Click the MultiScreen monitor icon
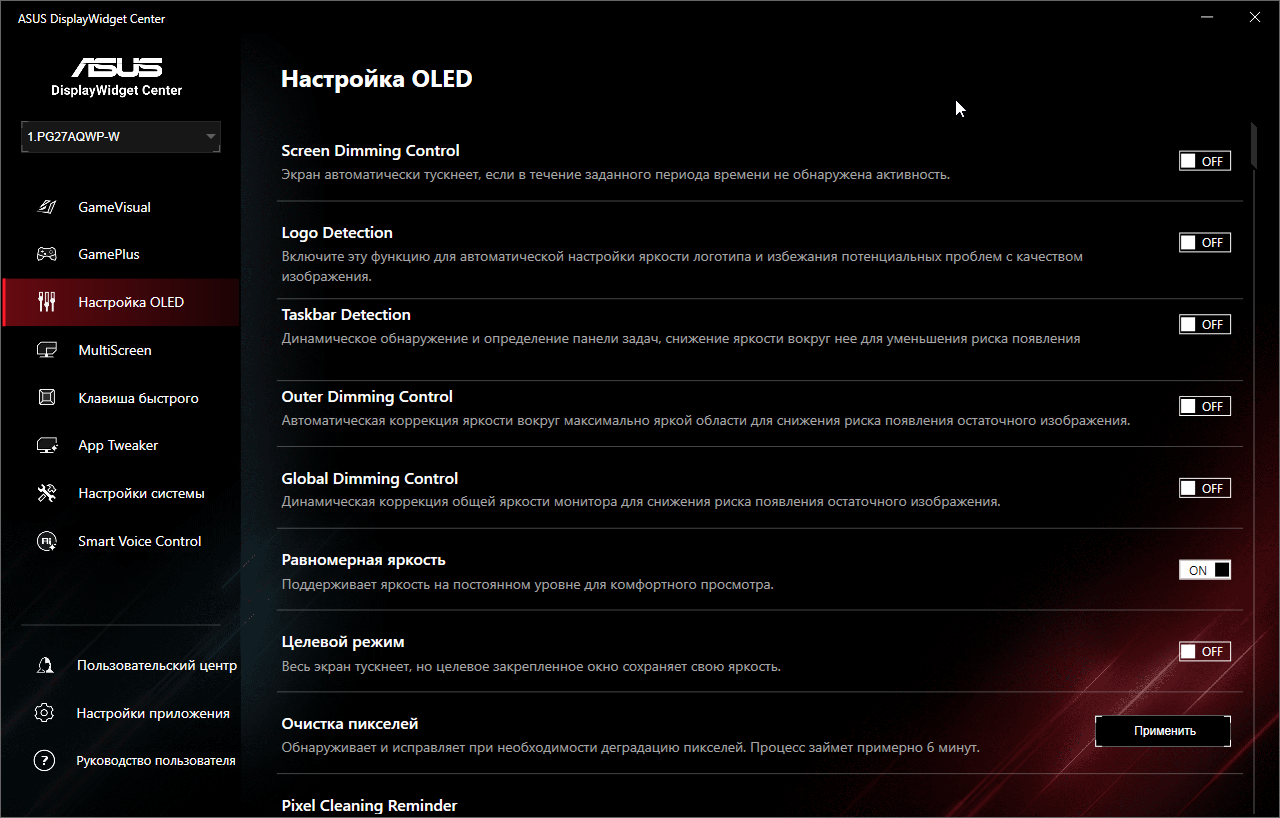This screenshot has height=818, width=1280. (46, 350)
